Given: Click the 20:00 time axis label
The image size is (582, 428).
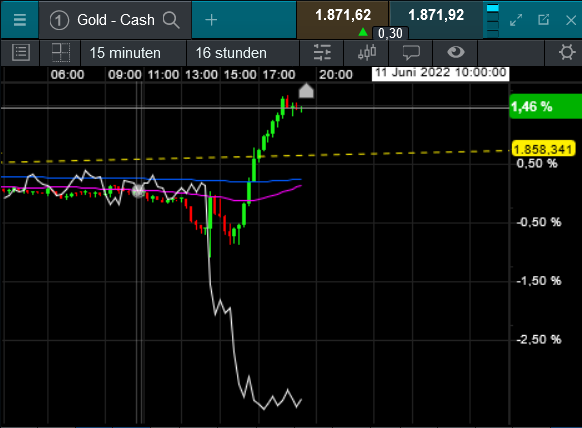Looking at the screenshot, I should [336, 75].
